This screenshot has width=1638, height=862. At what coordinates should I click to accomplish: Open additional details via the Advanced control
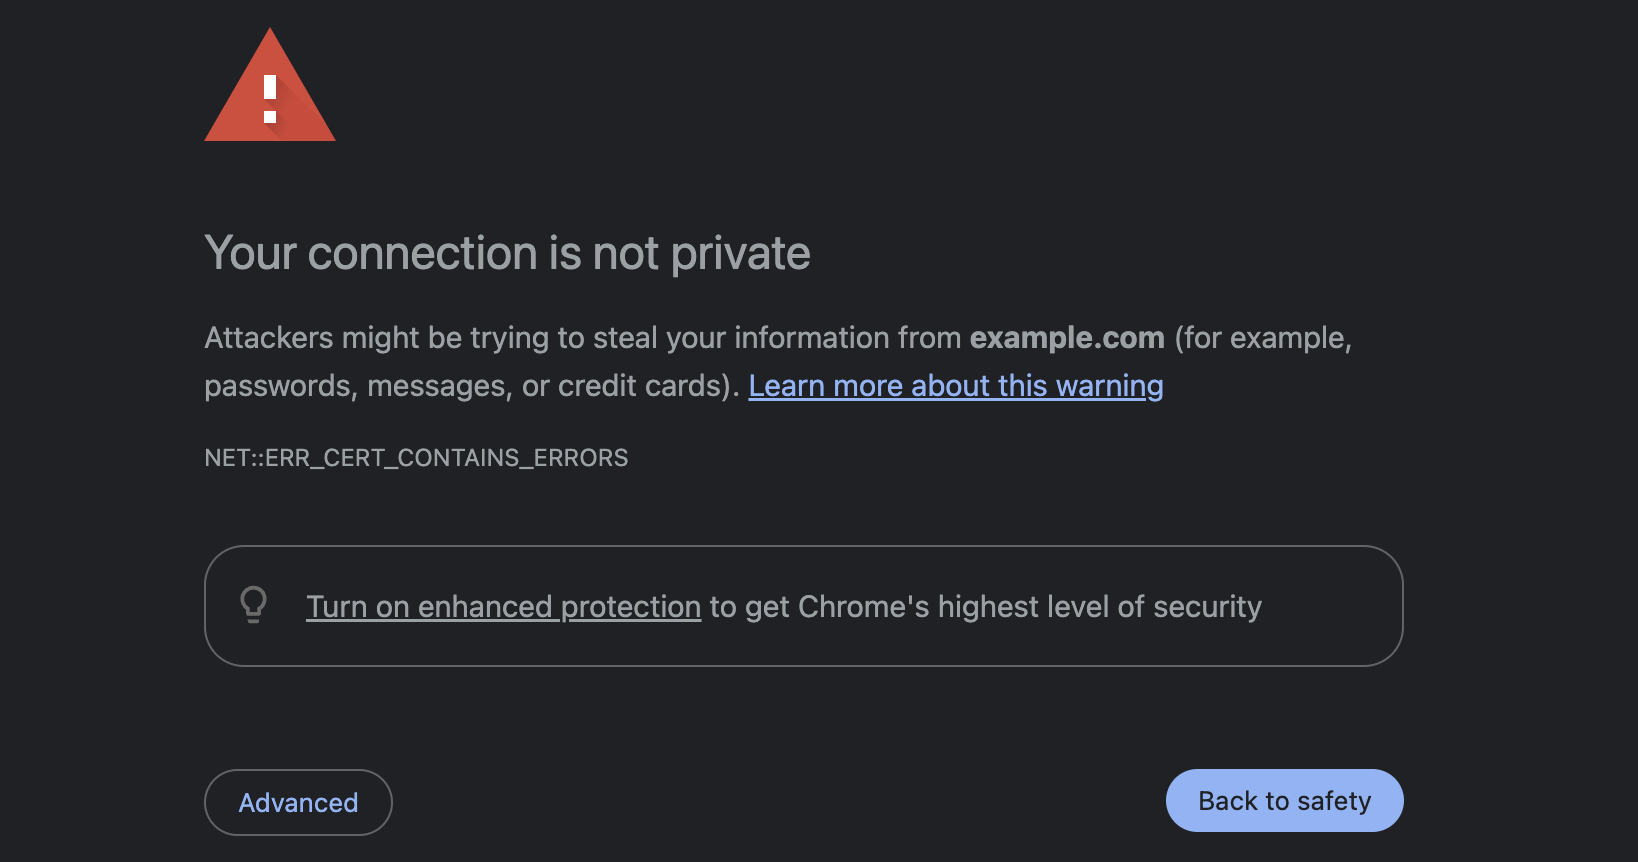(298, 802)
